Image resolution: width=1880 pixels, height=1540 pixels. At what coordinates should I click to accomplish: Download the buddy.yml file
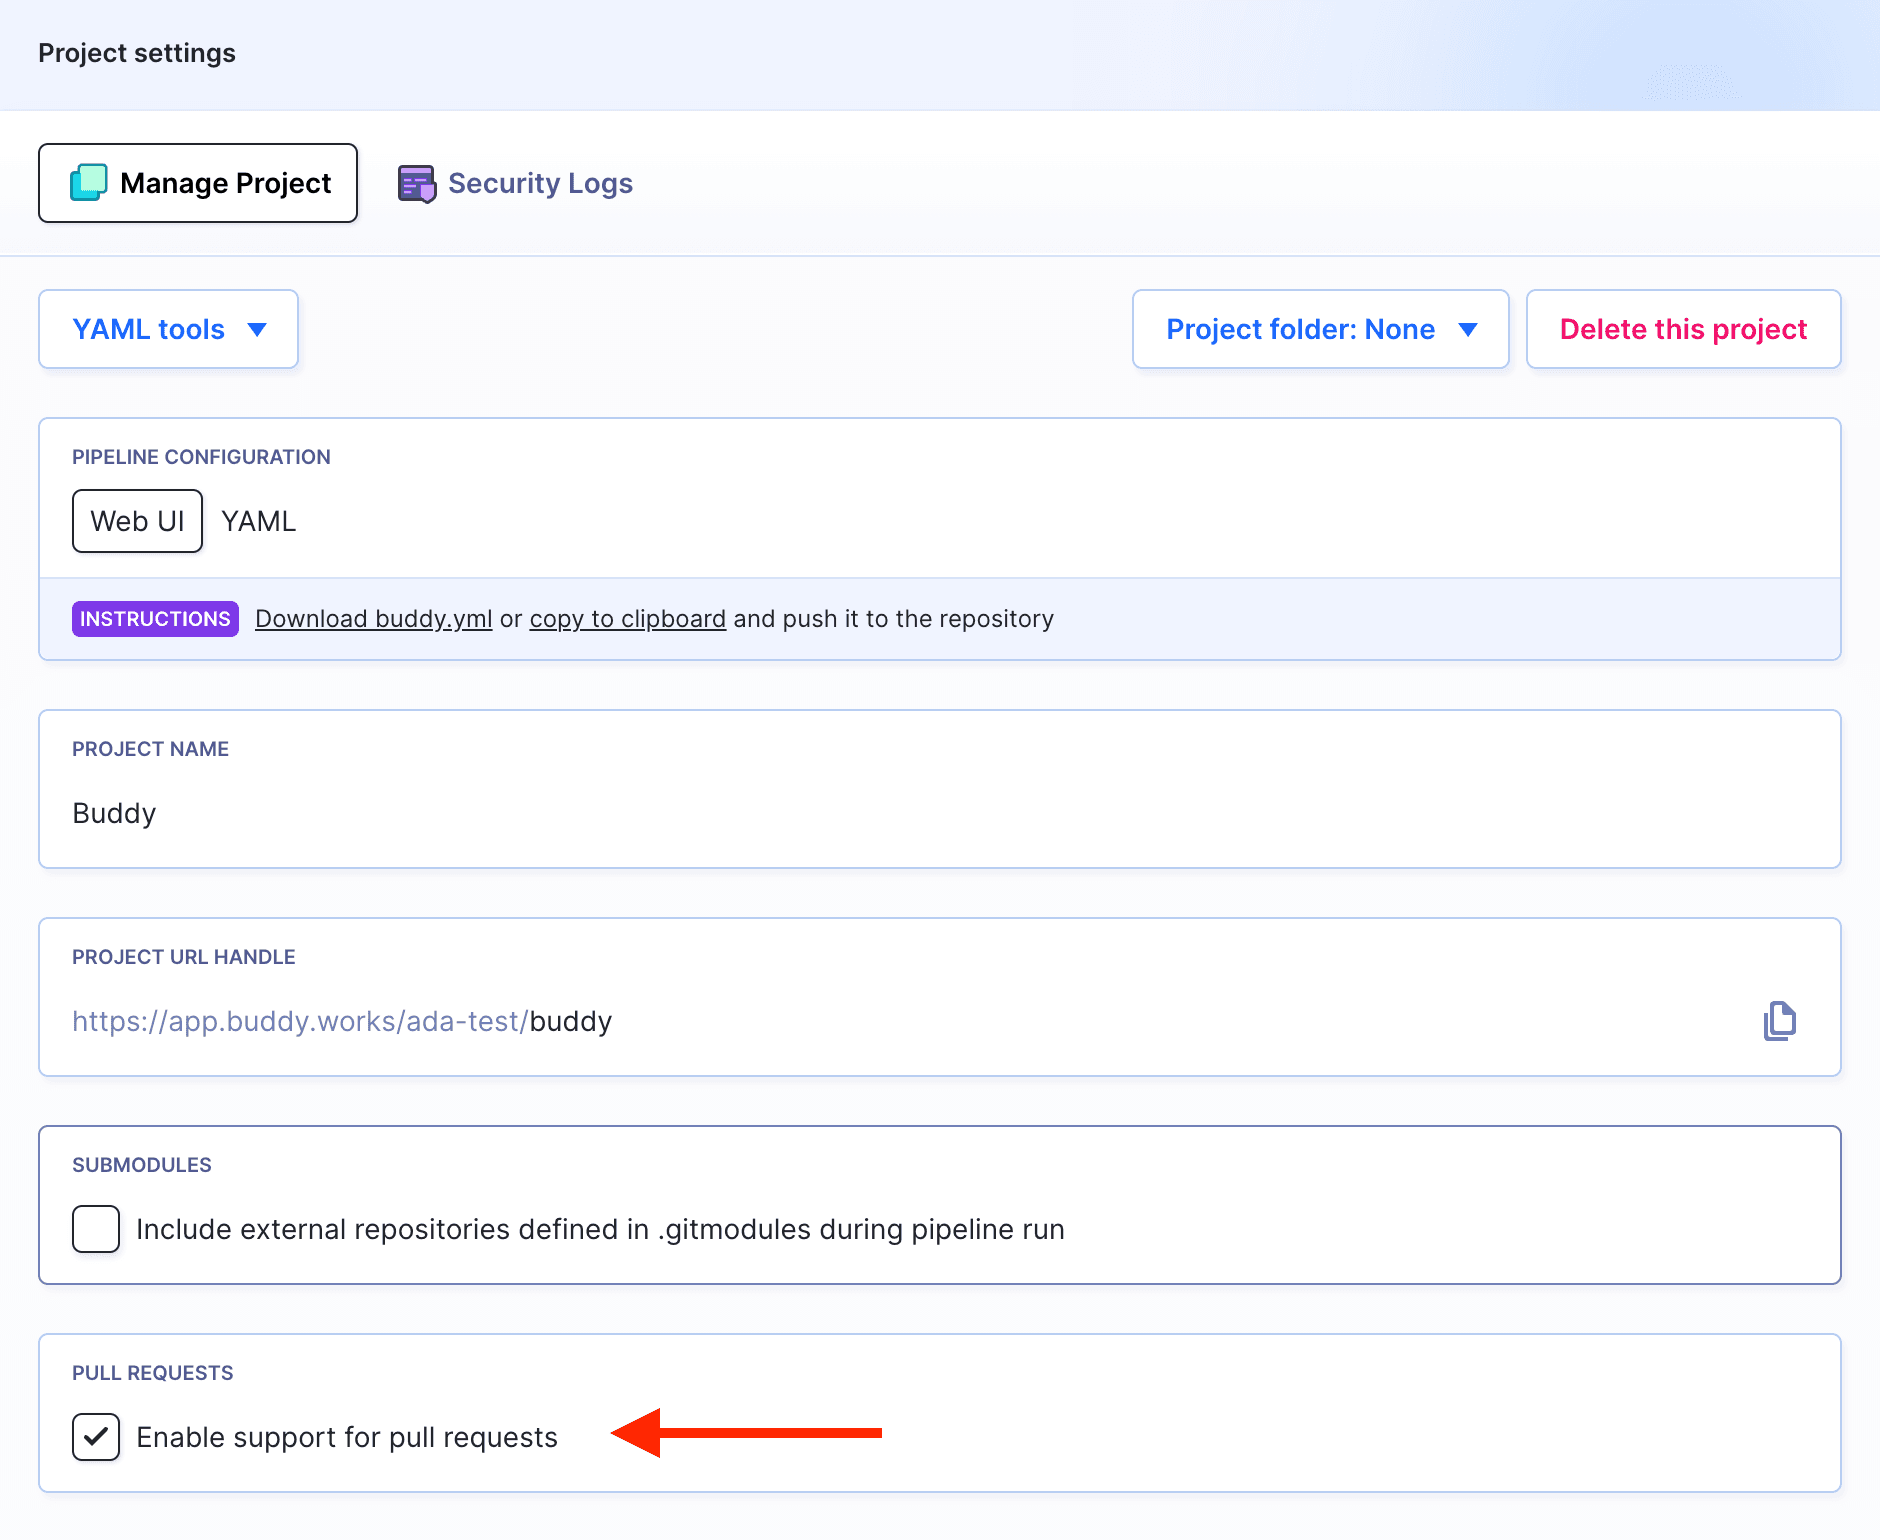[373, 618]
